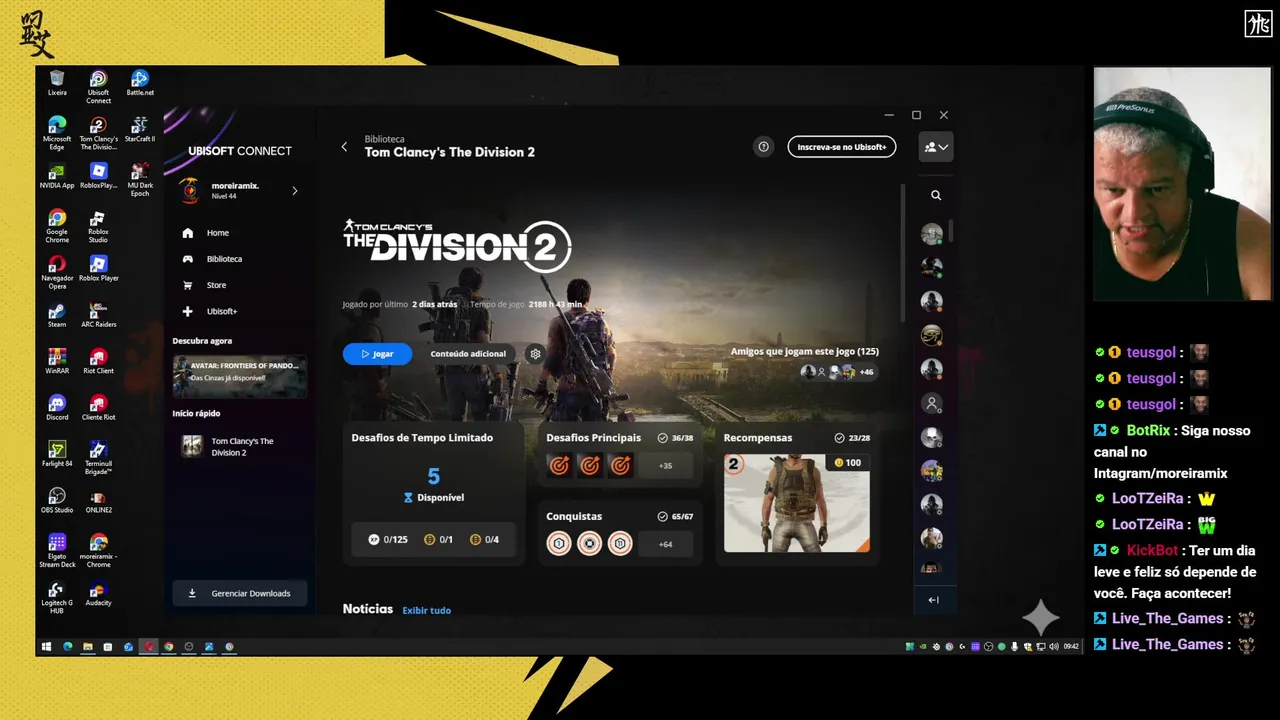
Task: Open OBS Studio desktop icon
Action: tap(57, 500)
